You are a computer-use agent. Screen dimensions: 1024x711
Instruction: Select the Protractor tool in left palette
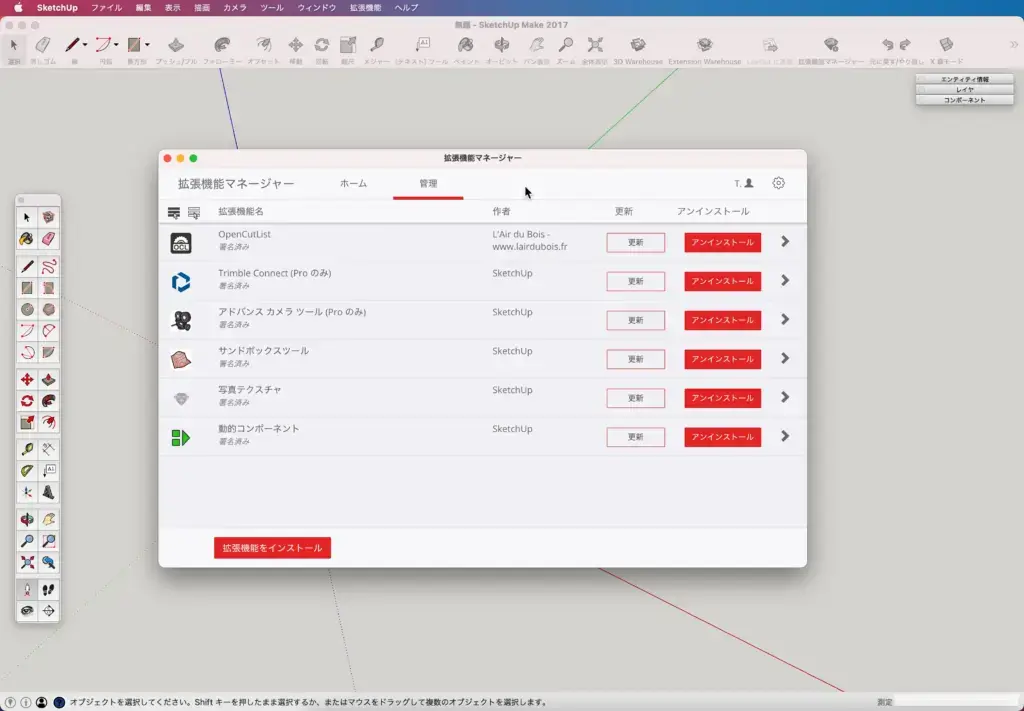click(27, 471)
